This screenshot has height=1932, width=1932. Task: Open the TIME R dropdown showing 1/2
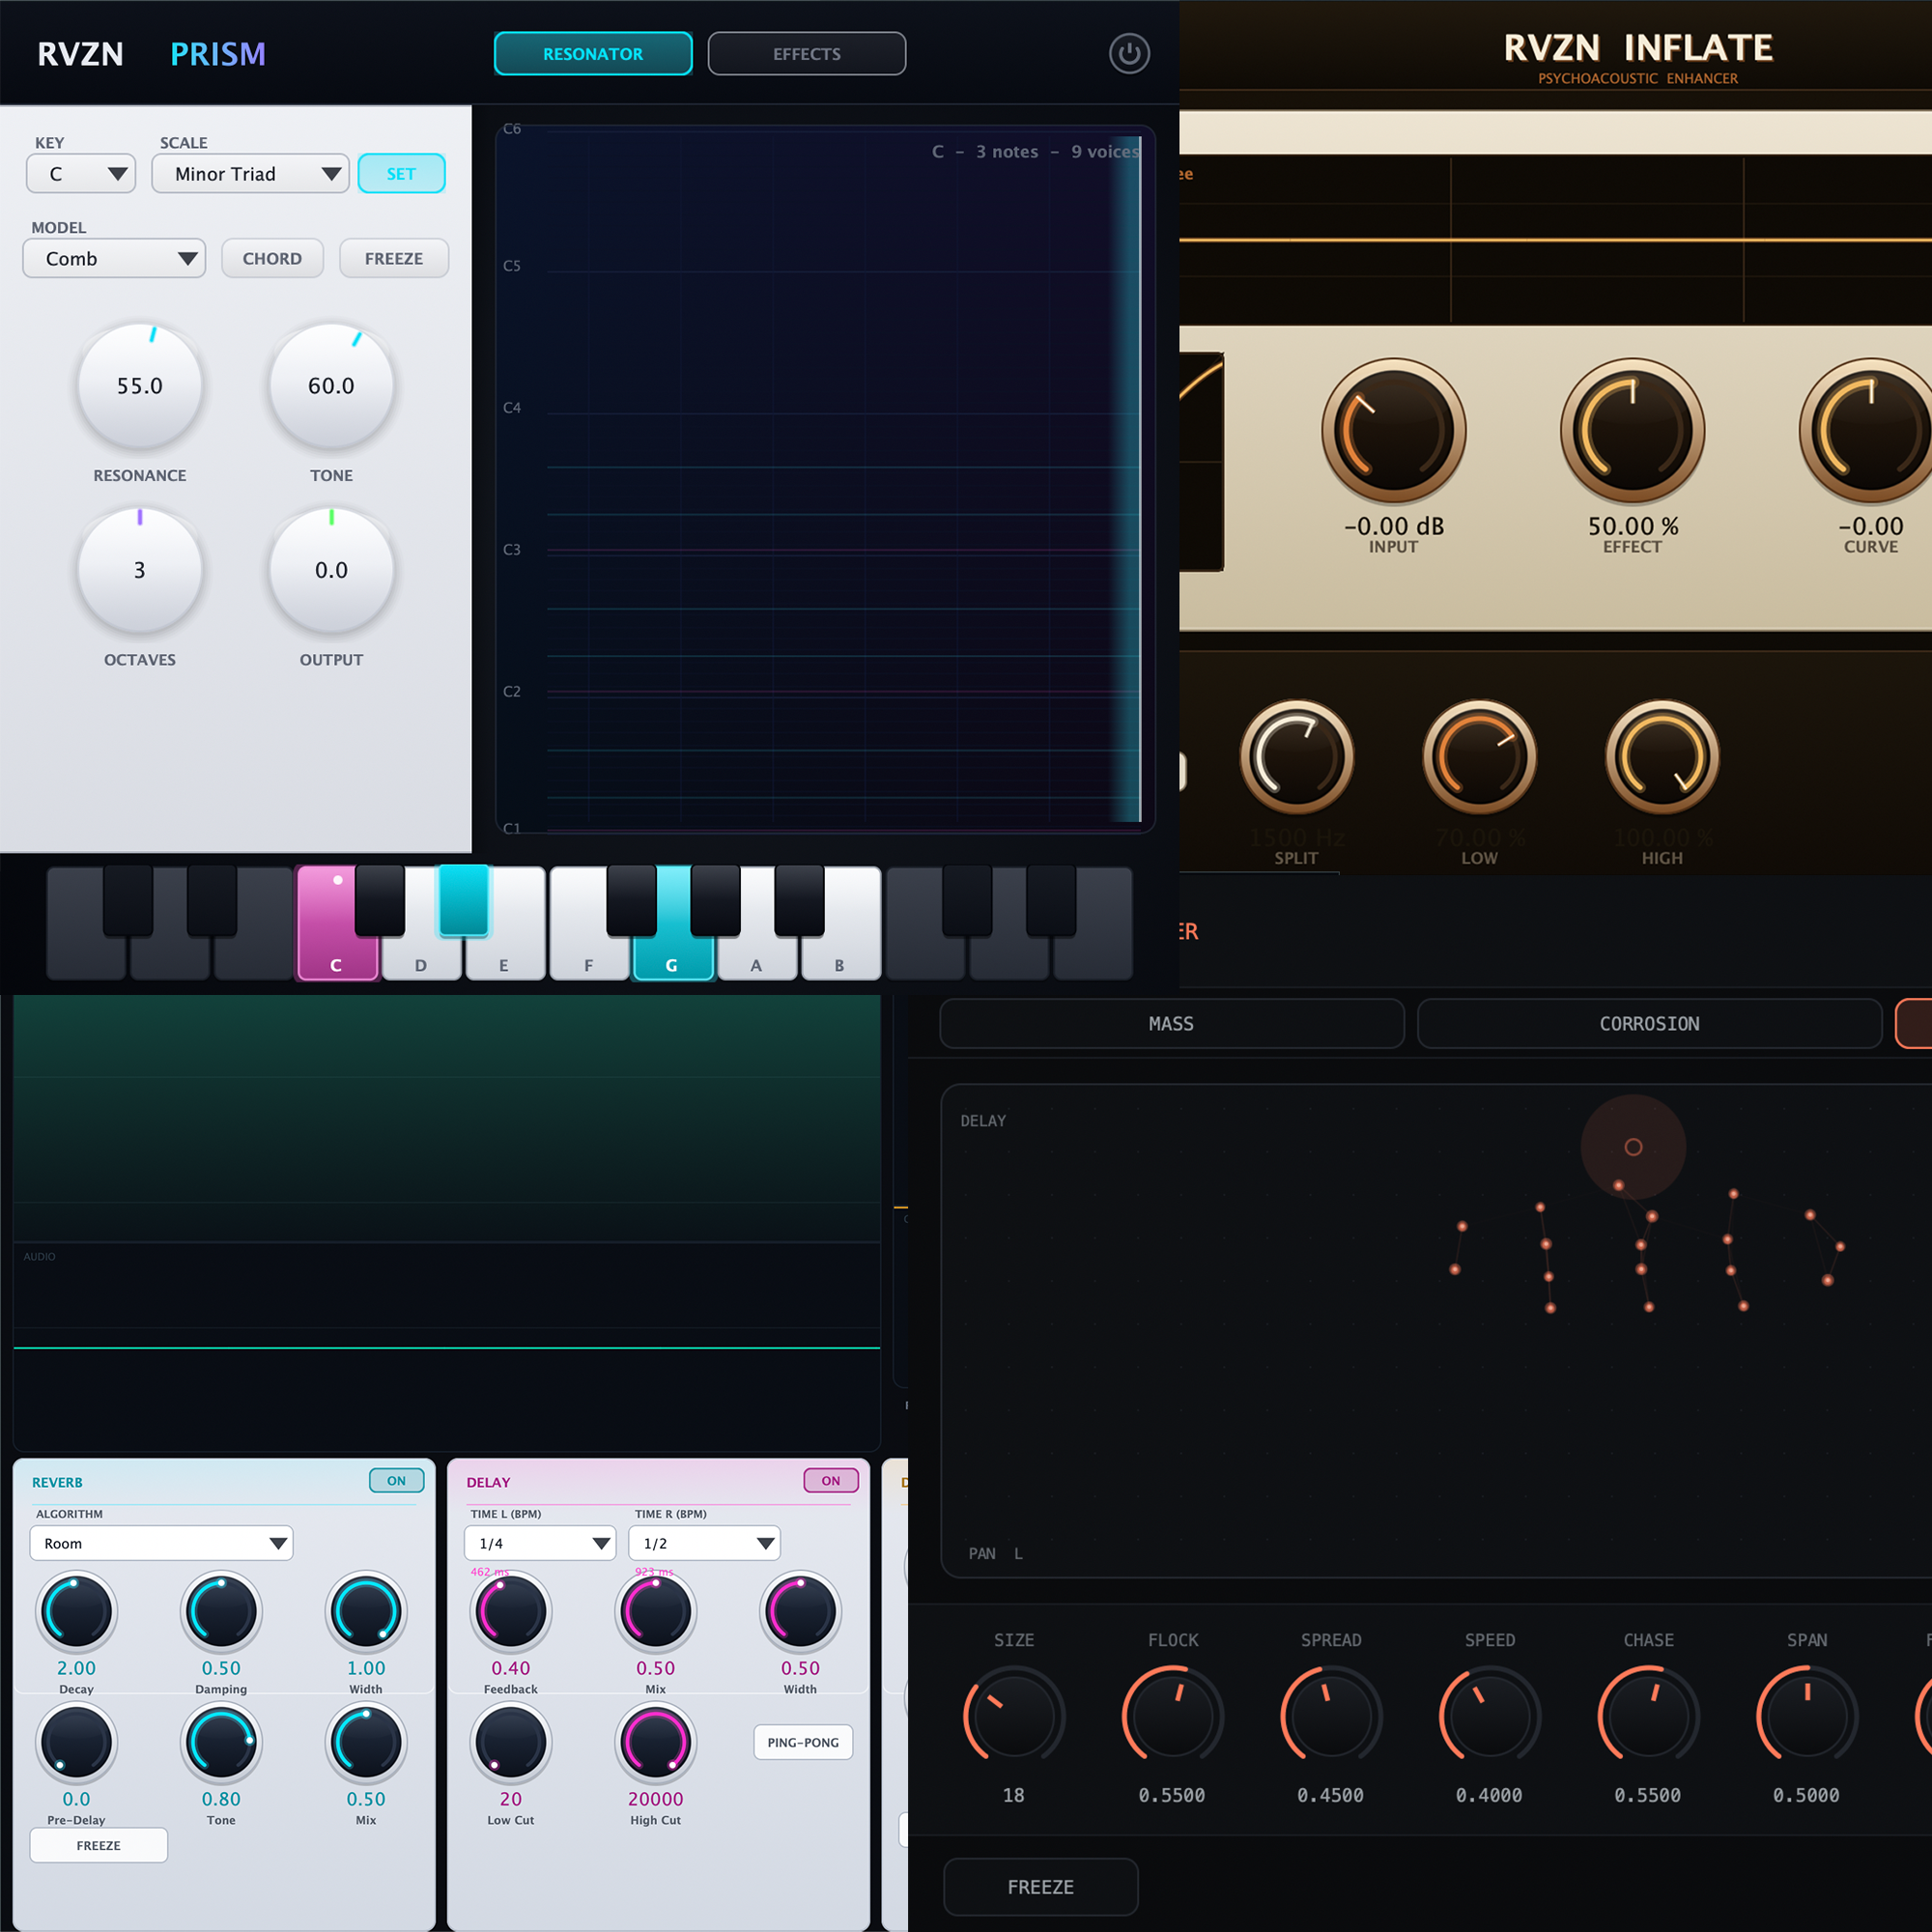[704, 1544]
